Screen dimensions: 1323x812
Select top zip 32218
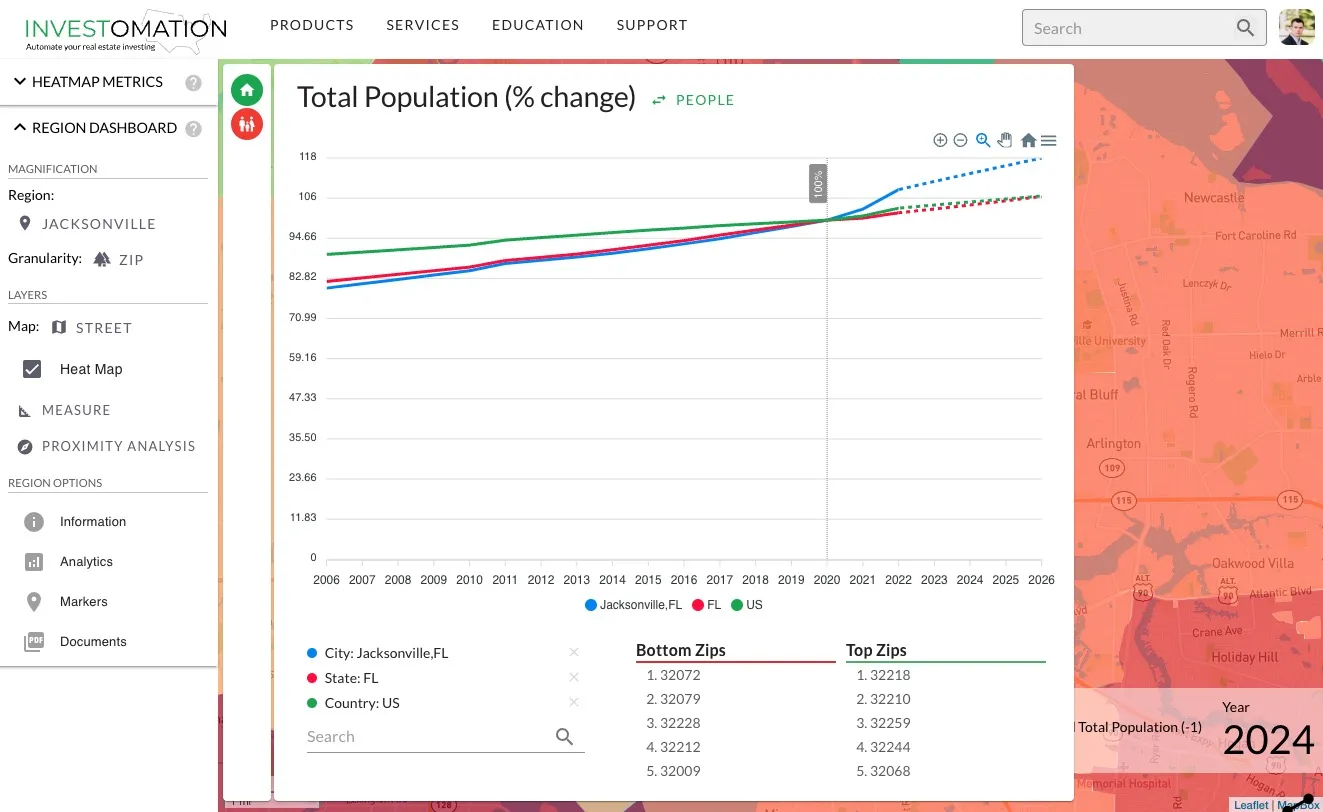[x=889, y=675]
